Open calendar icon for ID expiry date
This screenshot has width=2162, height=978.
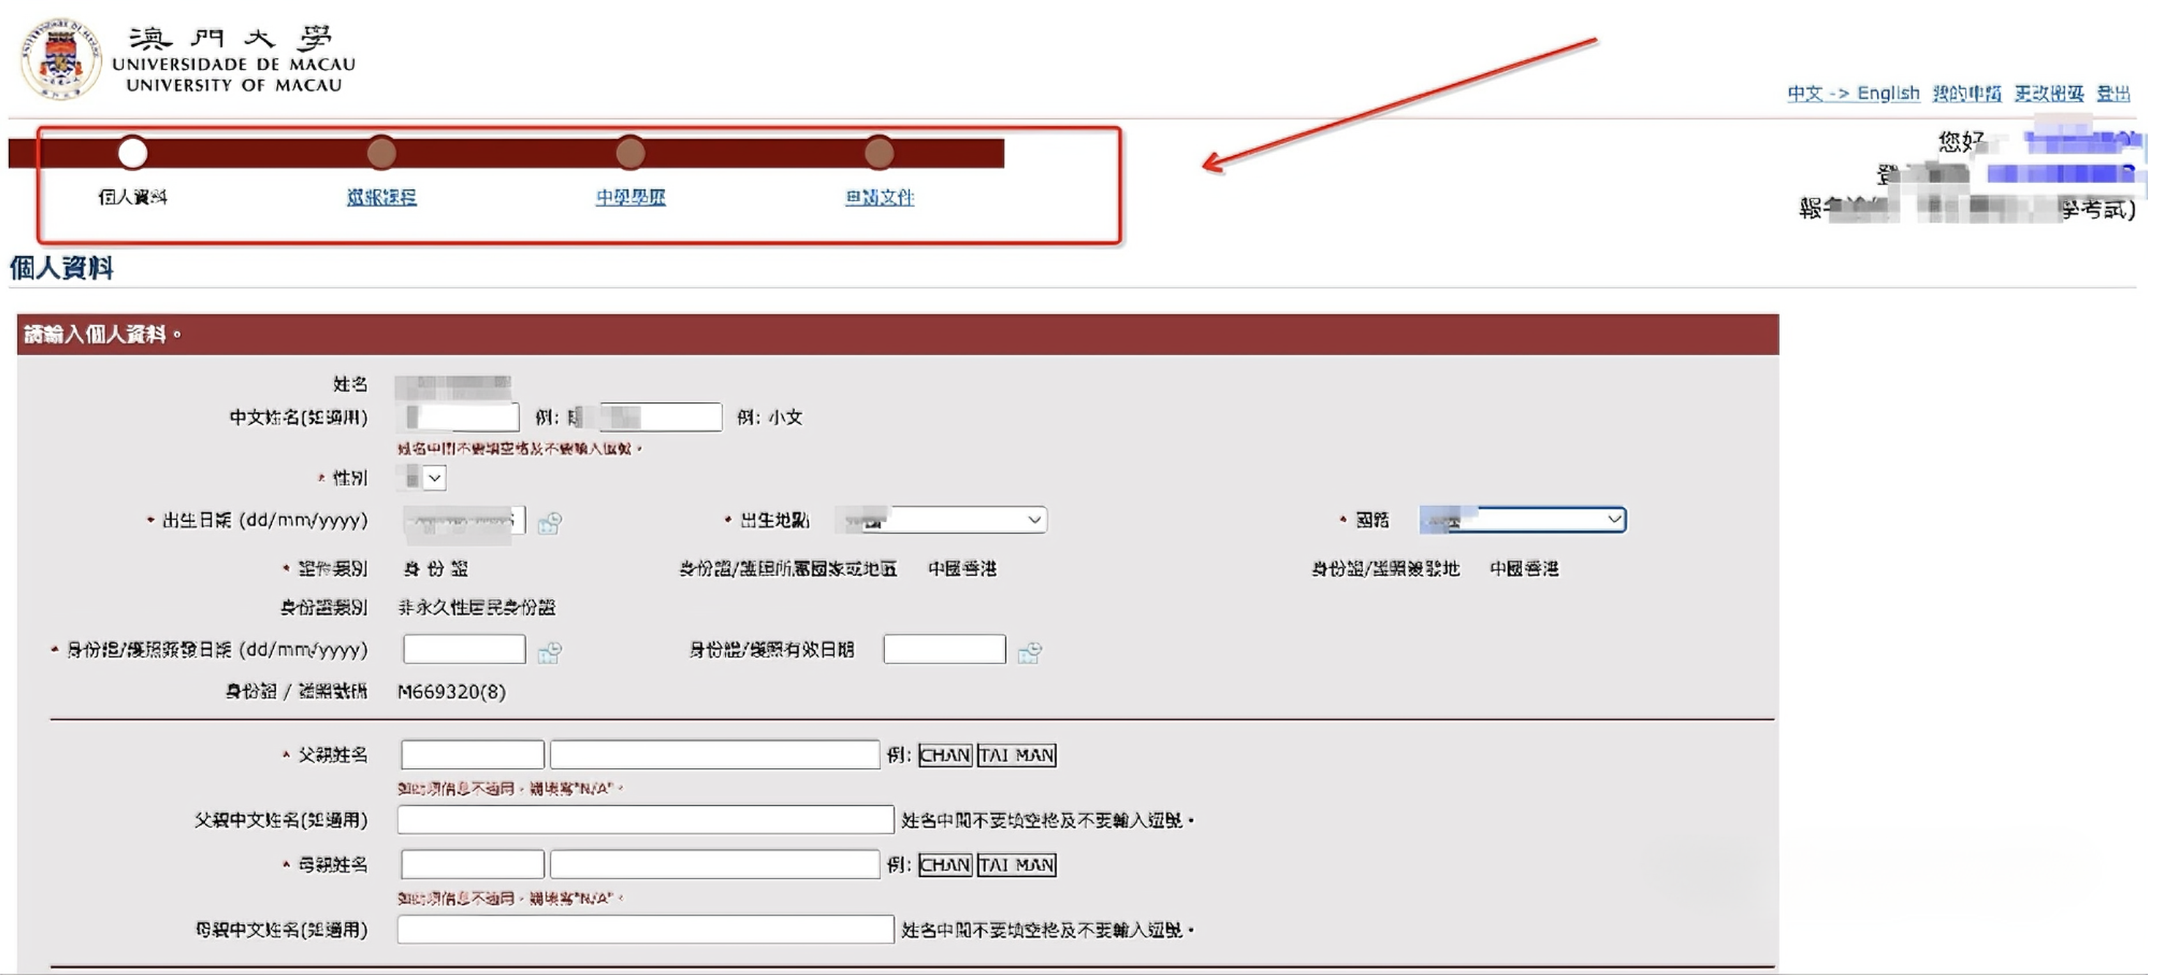click(x=1029, y=653)
